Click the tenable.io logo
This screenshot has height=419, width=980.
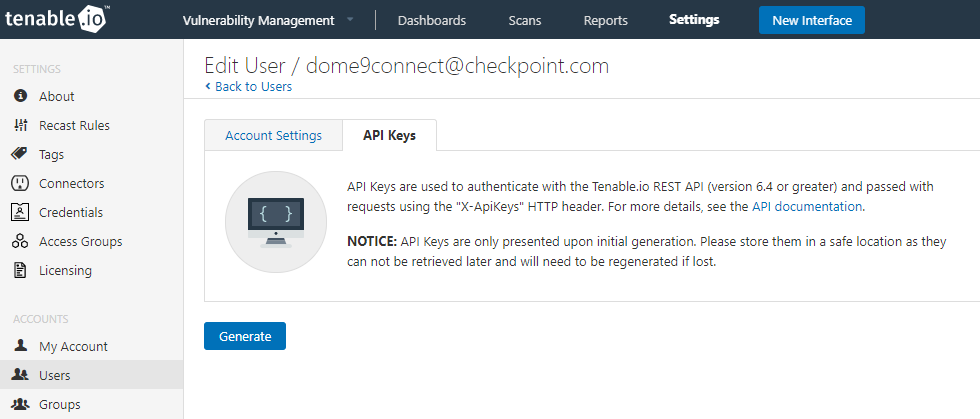click(x=57, y=19)
